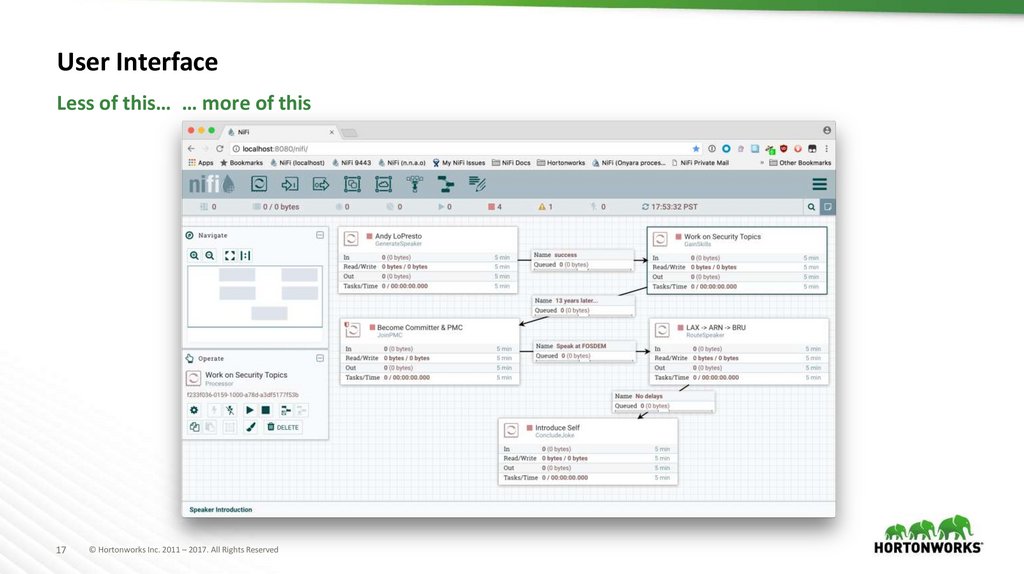Start the selected processor

point(249,410)
